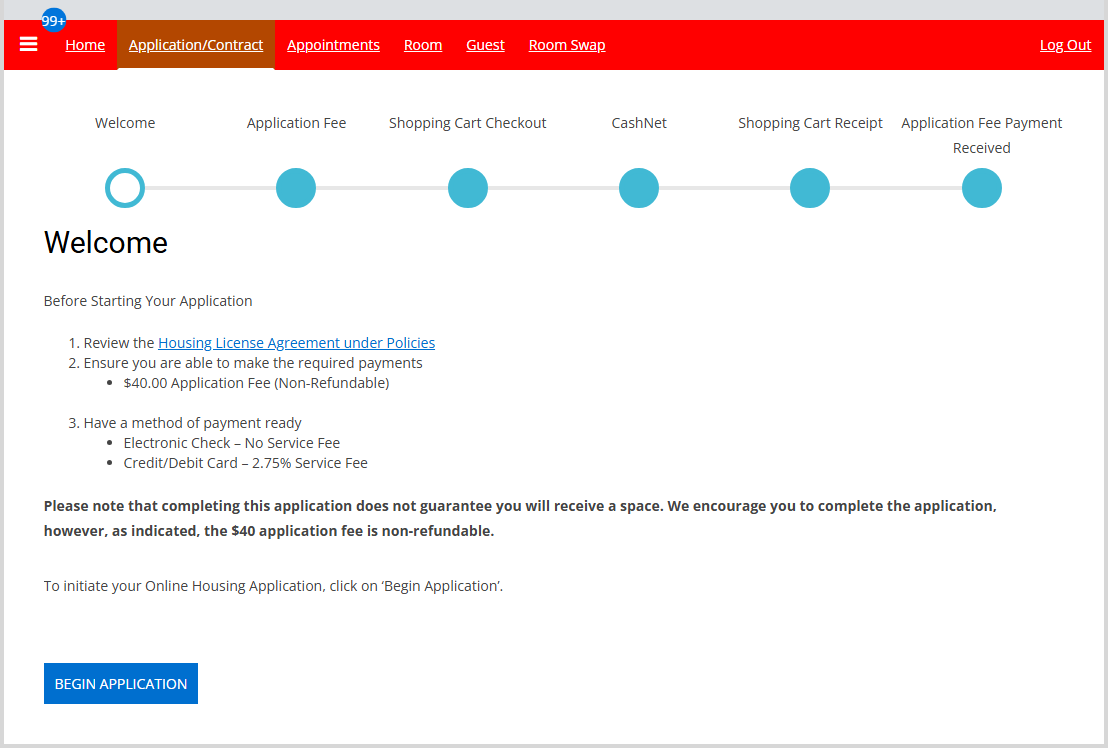Select the Welcome step circle
The height and width of the screenshot is (748, 1108).
click(x=125, y=188)
